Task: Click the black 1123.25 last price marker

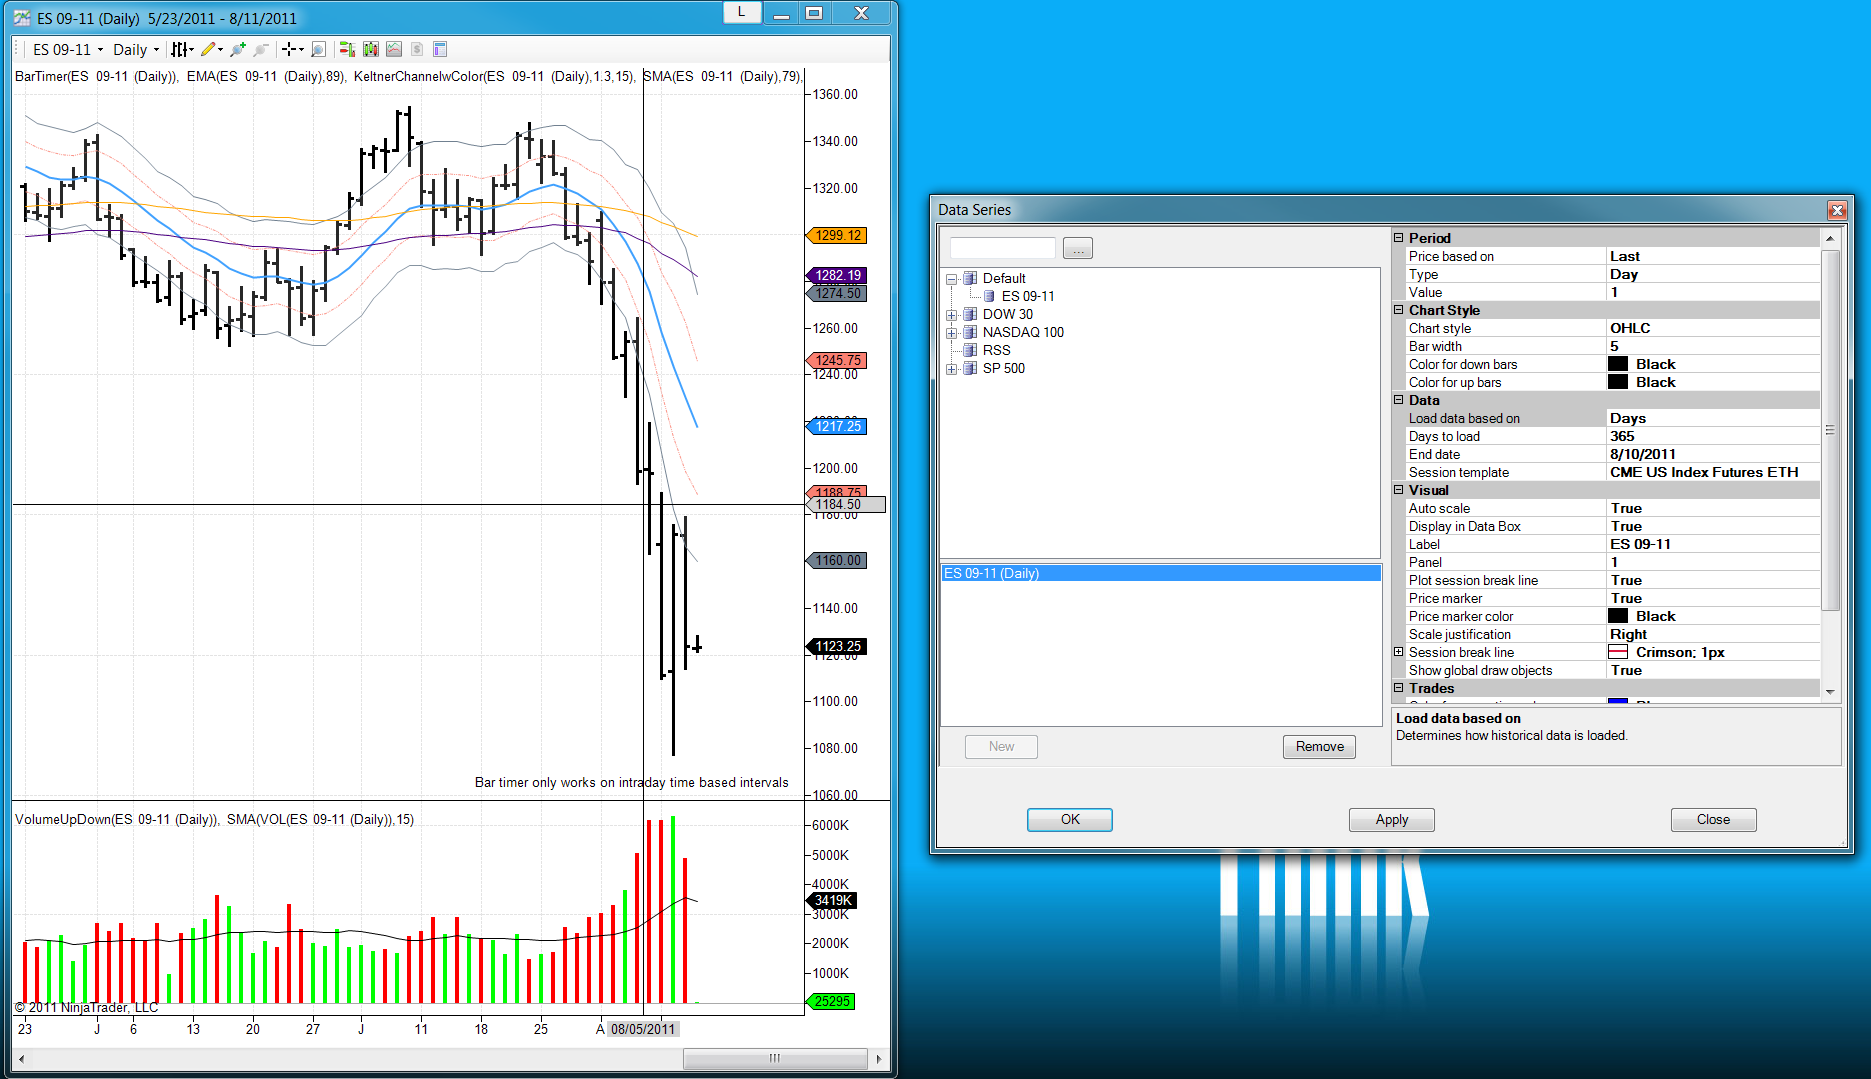Action: coord(837,647)
